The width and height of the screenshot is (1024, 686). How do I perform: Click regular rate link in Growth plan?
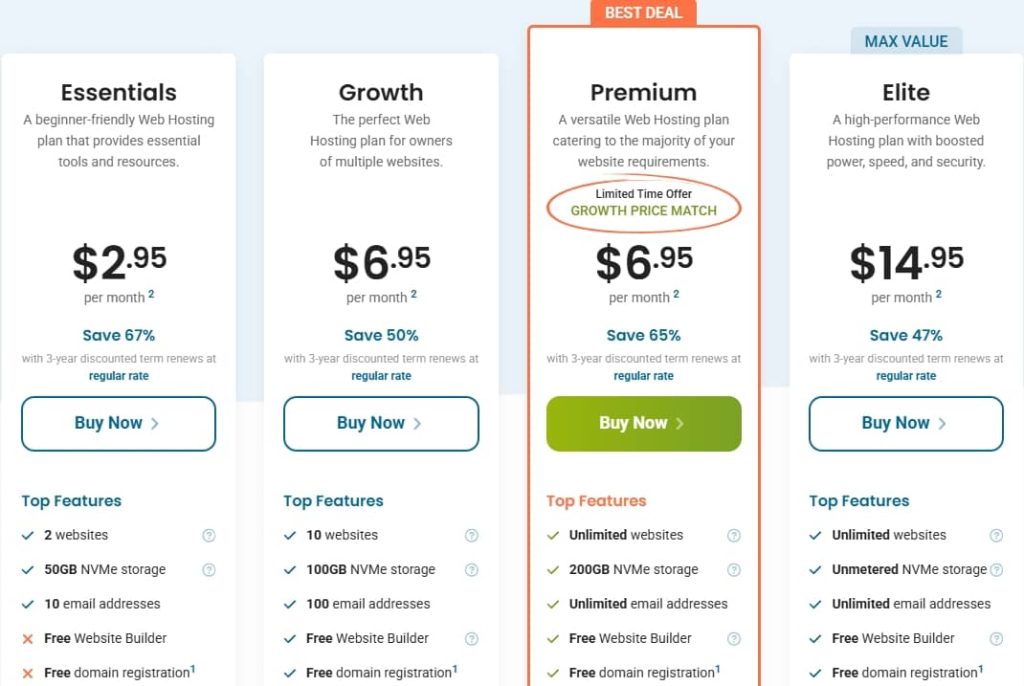381,376
